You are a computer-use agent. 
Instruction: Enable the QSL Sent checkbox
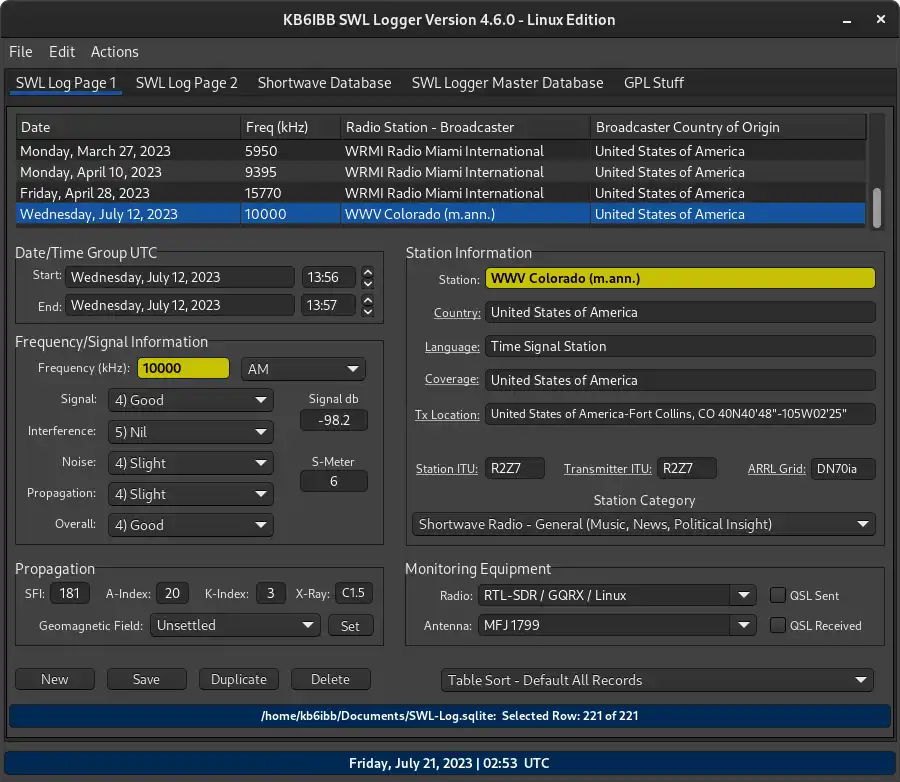(x=778, y=595)
